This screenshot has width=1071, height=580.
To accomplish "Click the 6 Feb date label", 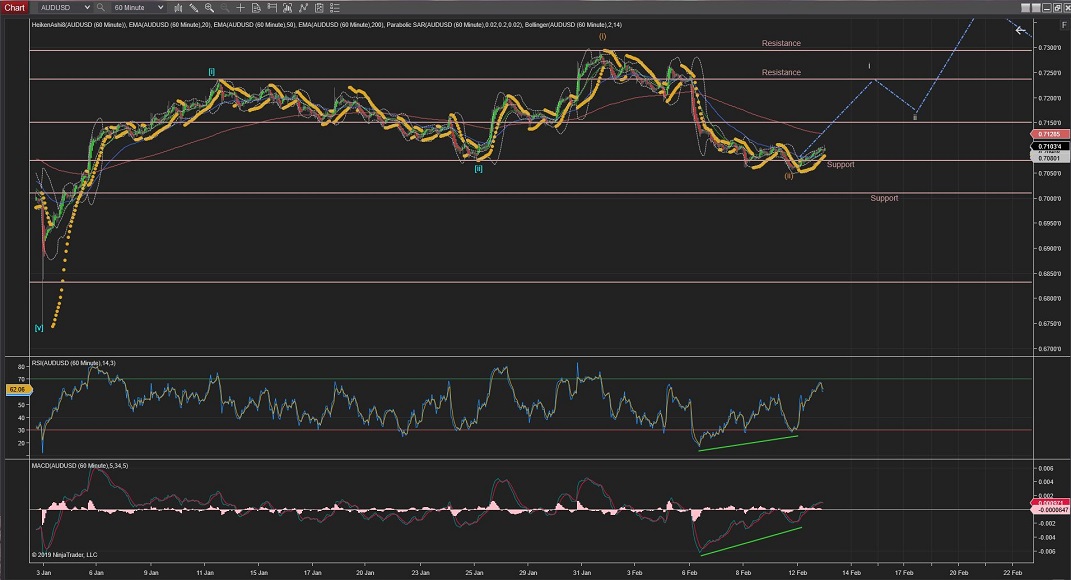I will click(689, 572).
